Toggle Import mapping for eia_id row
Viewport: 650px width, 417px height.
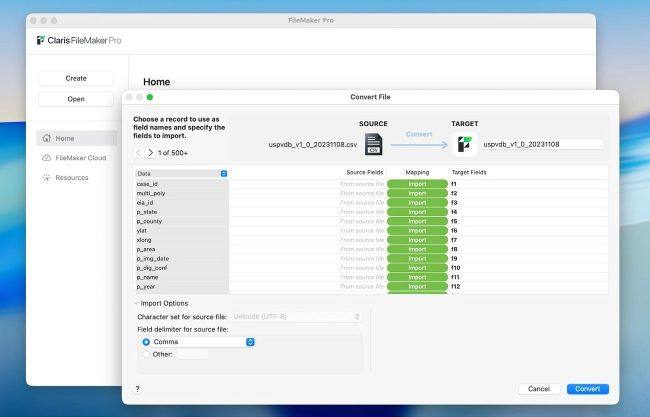tap(417, 203)
